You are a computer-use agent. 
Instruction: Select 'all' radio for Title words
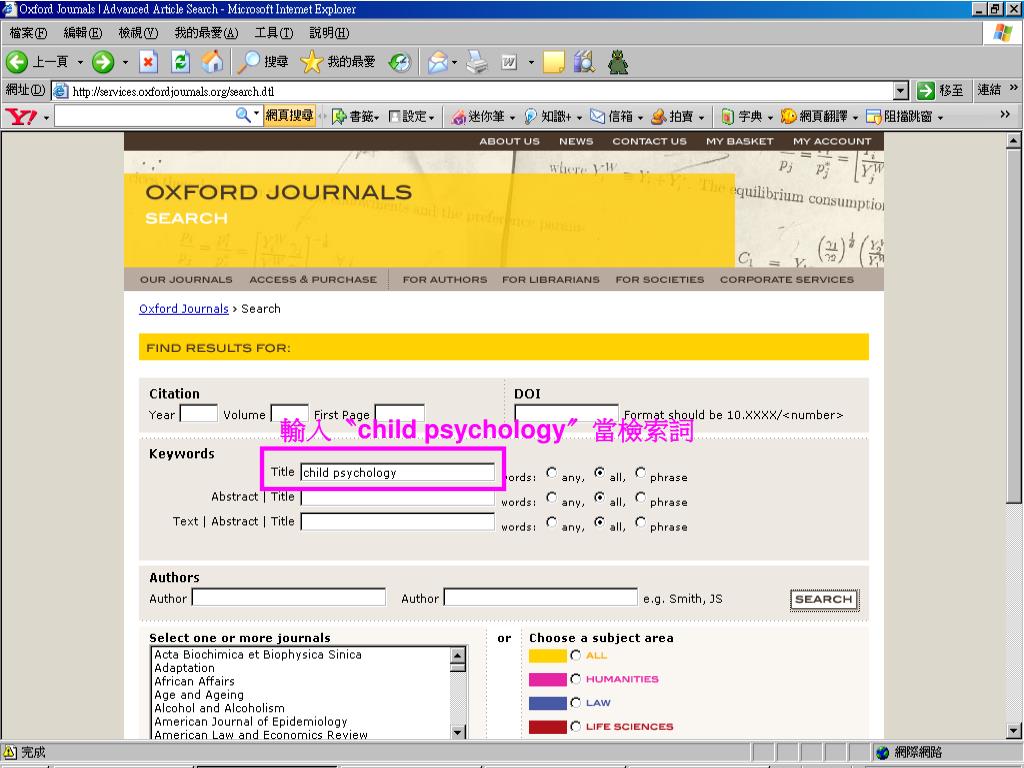[600, 472]
